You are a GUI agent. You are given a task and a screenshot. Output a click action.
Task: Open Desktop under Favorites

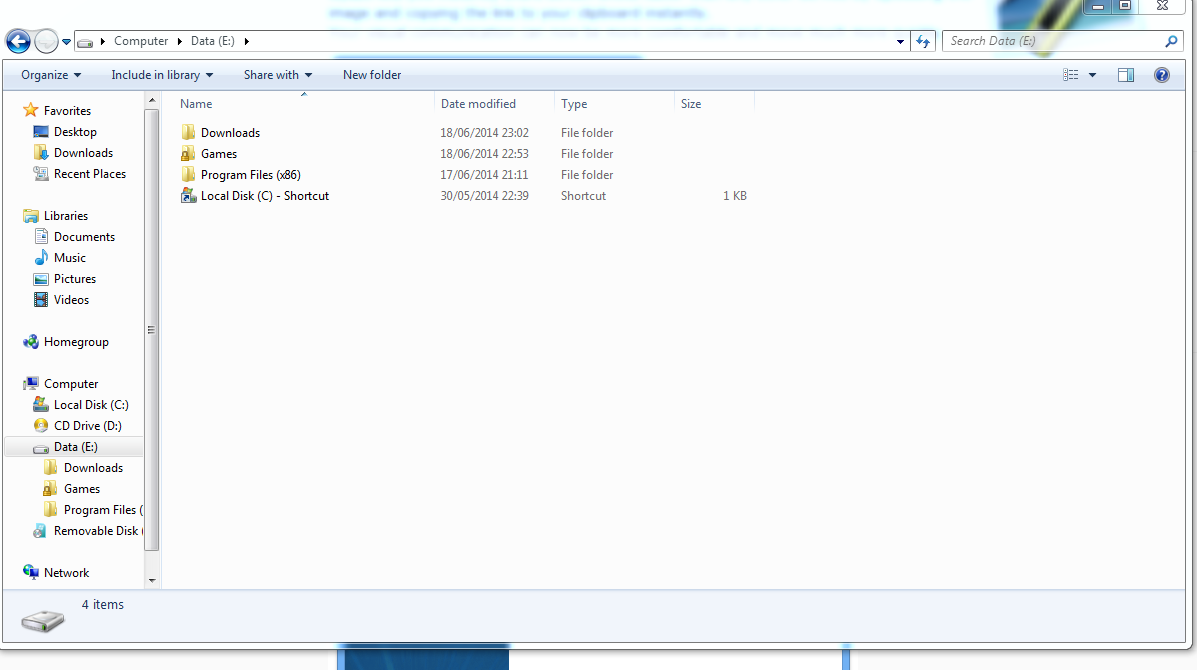(x=75, y=132)
